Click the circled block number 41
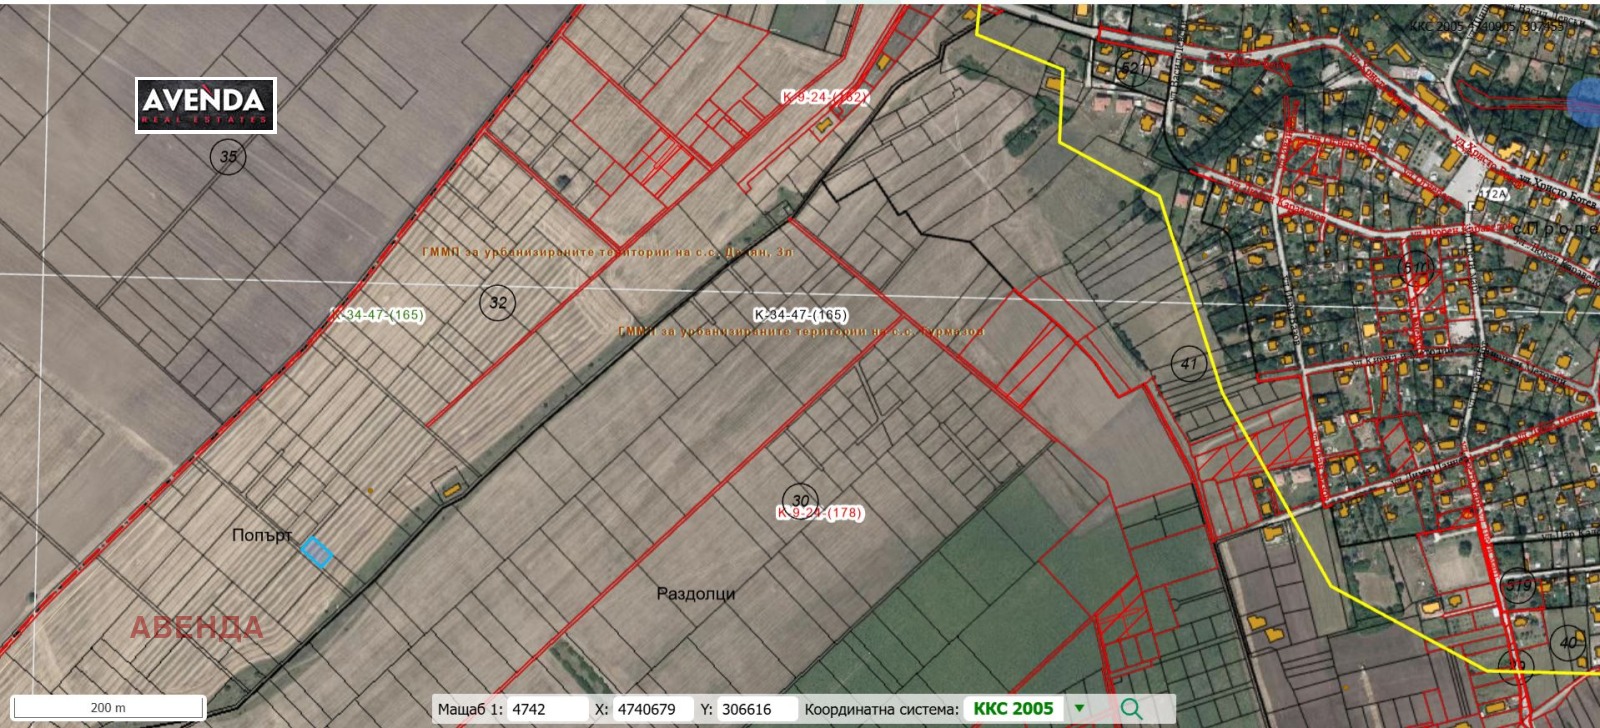This screenshot has height=728, width=1600. pyautogui.click(x=1188, y=363)
